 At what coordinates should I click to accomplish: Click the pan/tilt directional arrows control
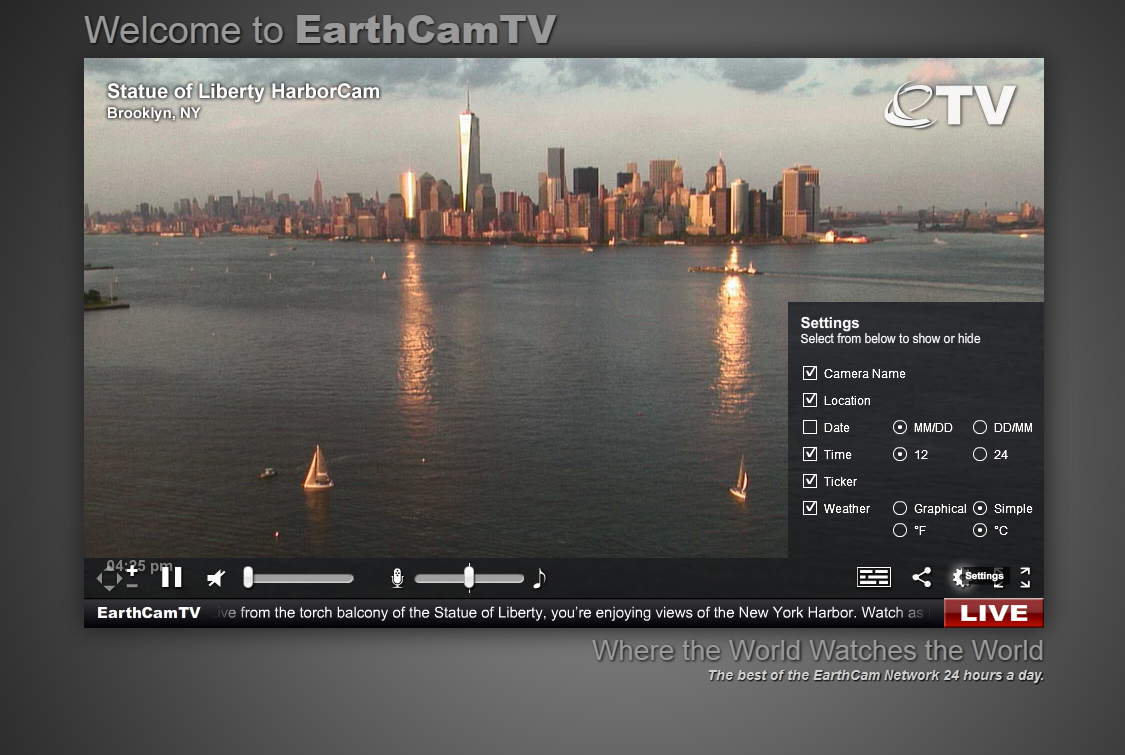(x=109, y=578)
